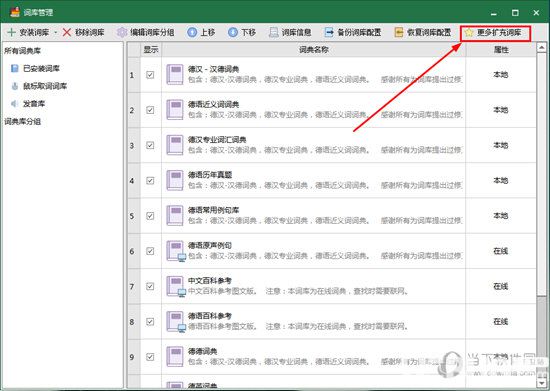Viewport: 550px width, 391px height.
Task: Click the 本地 attribute of 德汉 - 汉德词典
Action: [501, 75]
